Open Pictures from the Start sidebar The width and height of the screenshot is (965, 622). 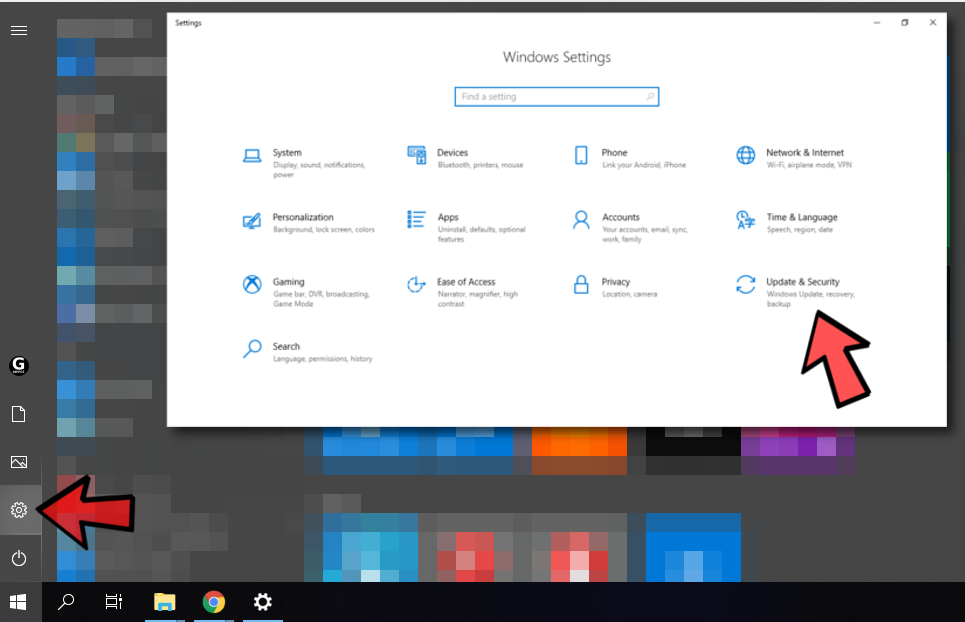(x=19, y=462)
